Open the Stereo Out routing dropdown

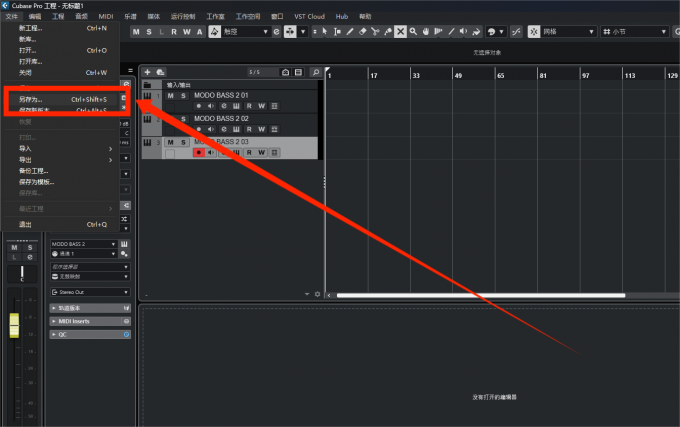pos(90,292)
